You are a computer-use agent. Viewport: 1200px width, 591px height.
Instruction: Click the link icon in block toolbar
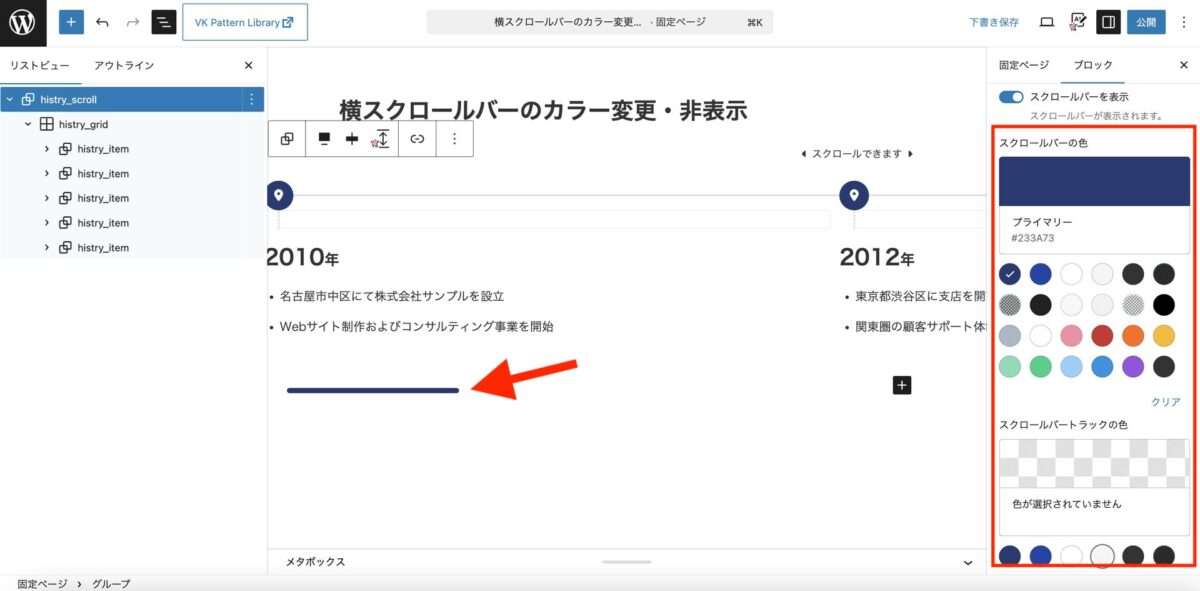[x=417, y=139]
